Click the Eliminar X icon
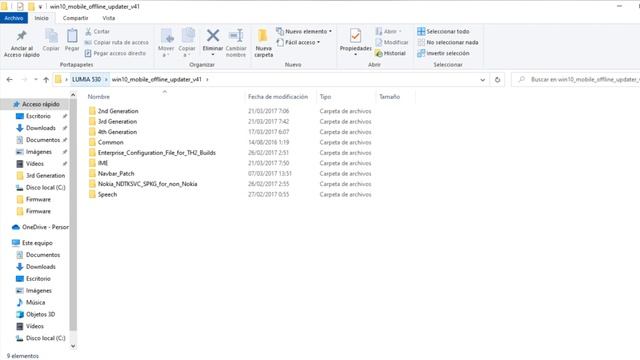This screenshot has height=360, width=640. tap(213, 36)
